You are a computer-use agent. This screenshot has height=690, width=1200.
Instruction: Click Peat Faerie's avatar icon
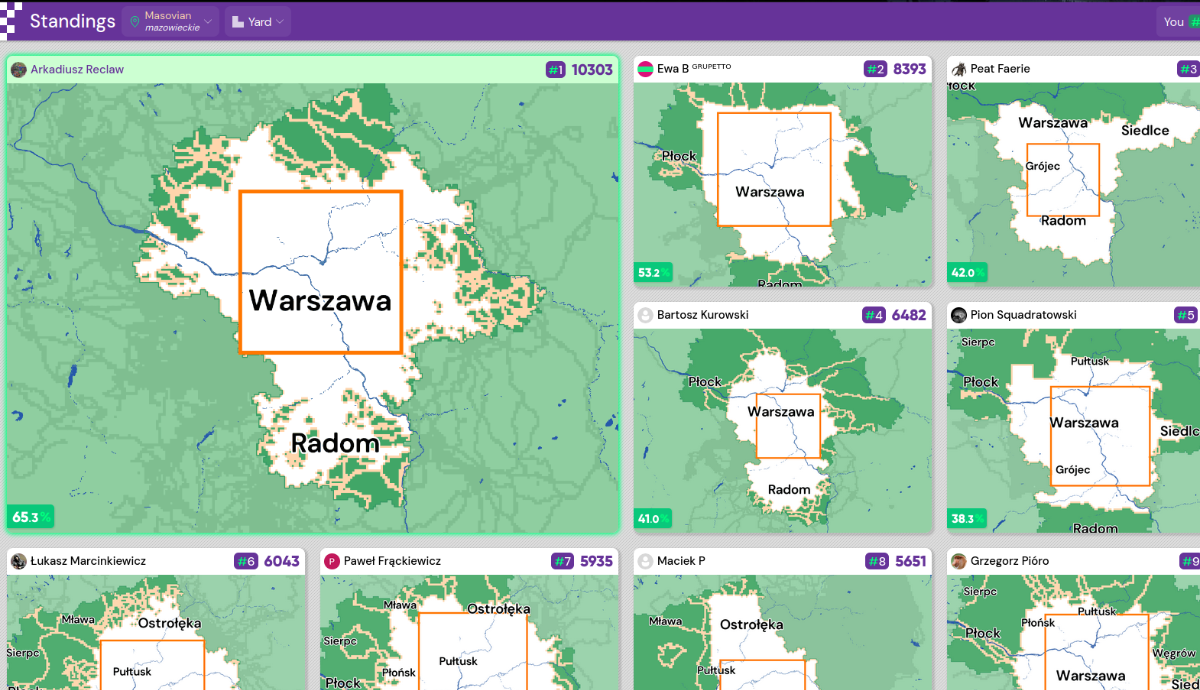click(958, 69)
